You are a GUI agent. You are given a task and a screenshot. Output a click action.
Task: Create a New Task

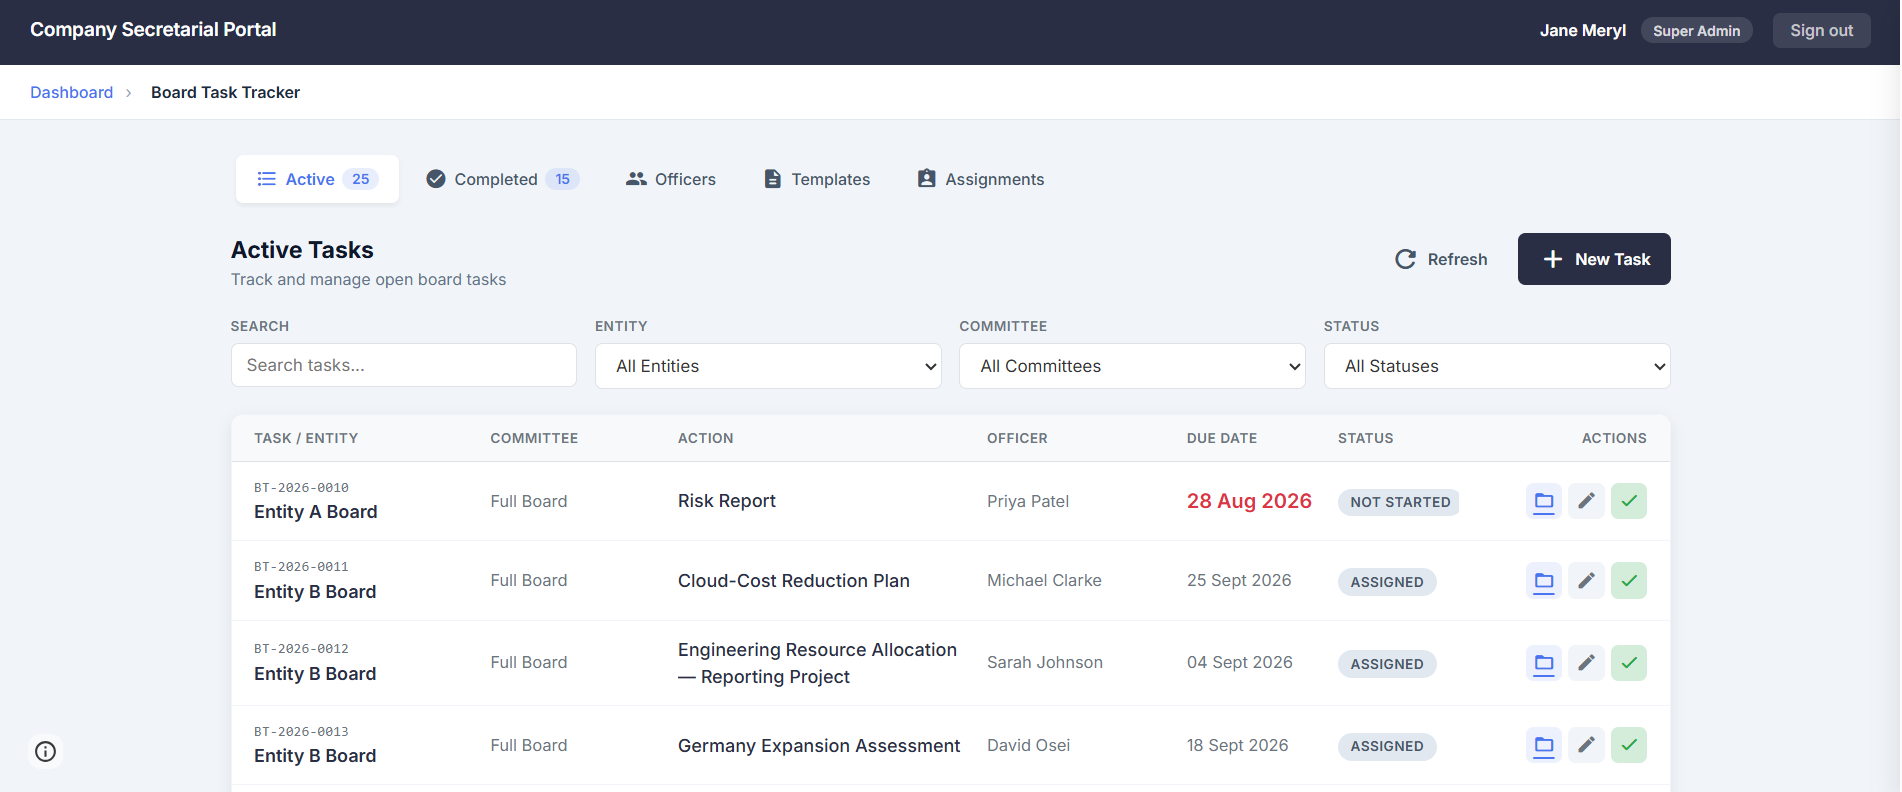(1594, 259)
